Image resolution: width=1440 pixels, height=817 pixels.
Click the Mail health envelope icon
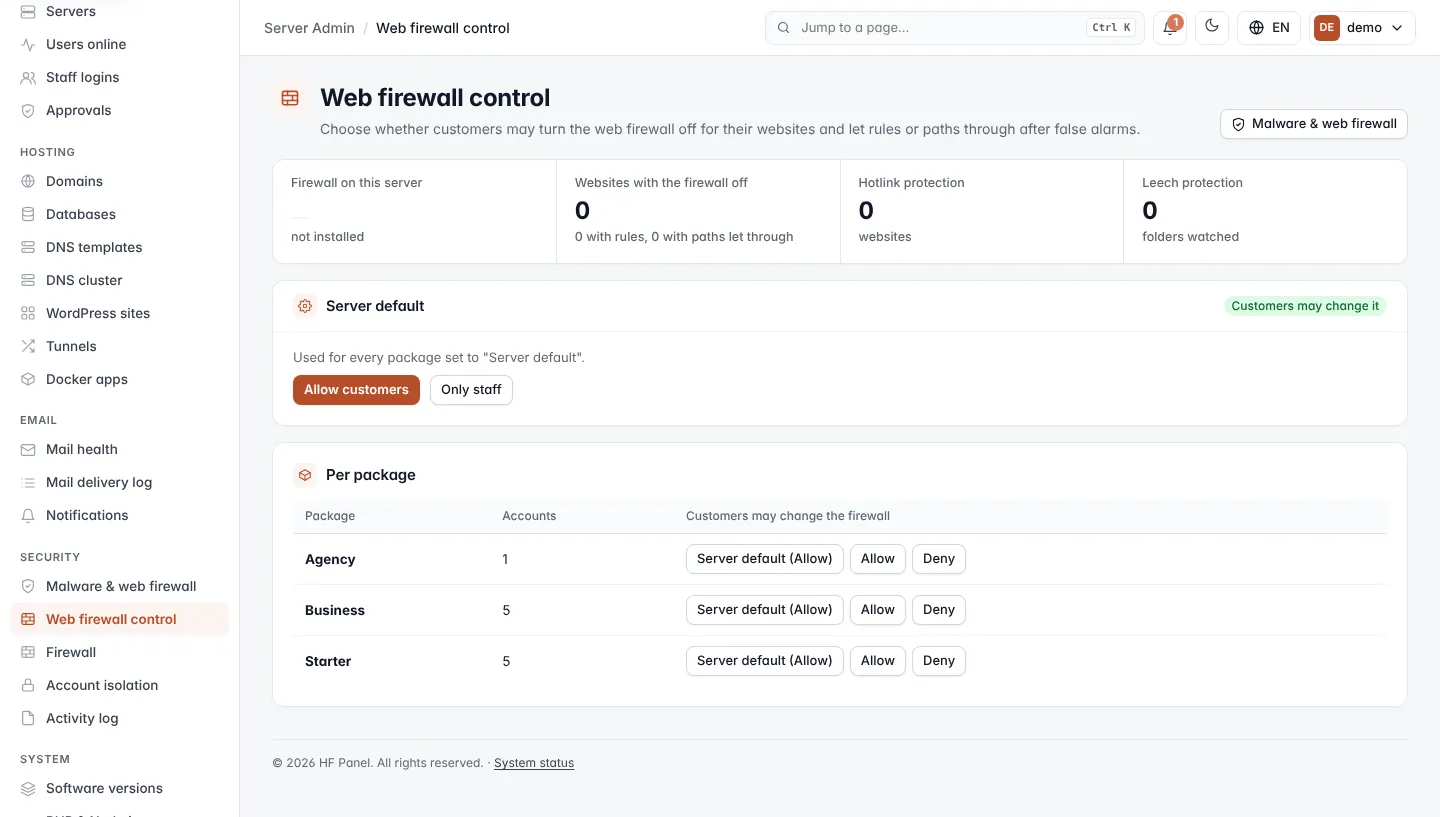(28, 449)
